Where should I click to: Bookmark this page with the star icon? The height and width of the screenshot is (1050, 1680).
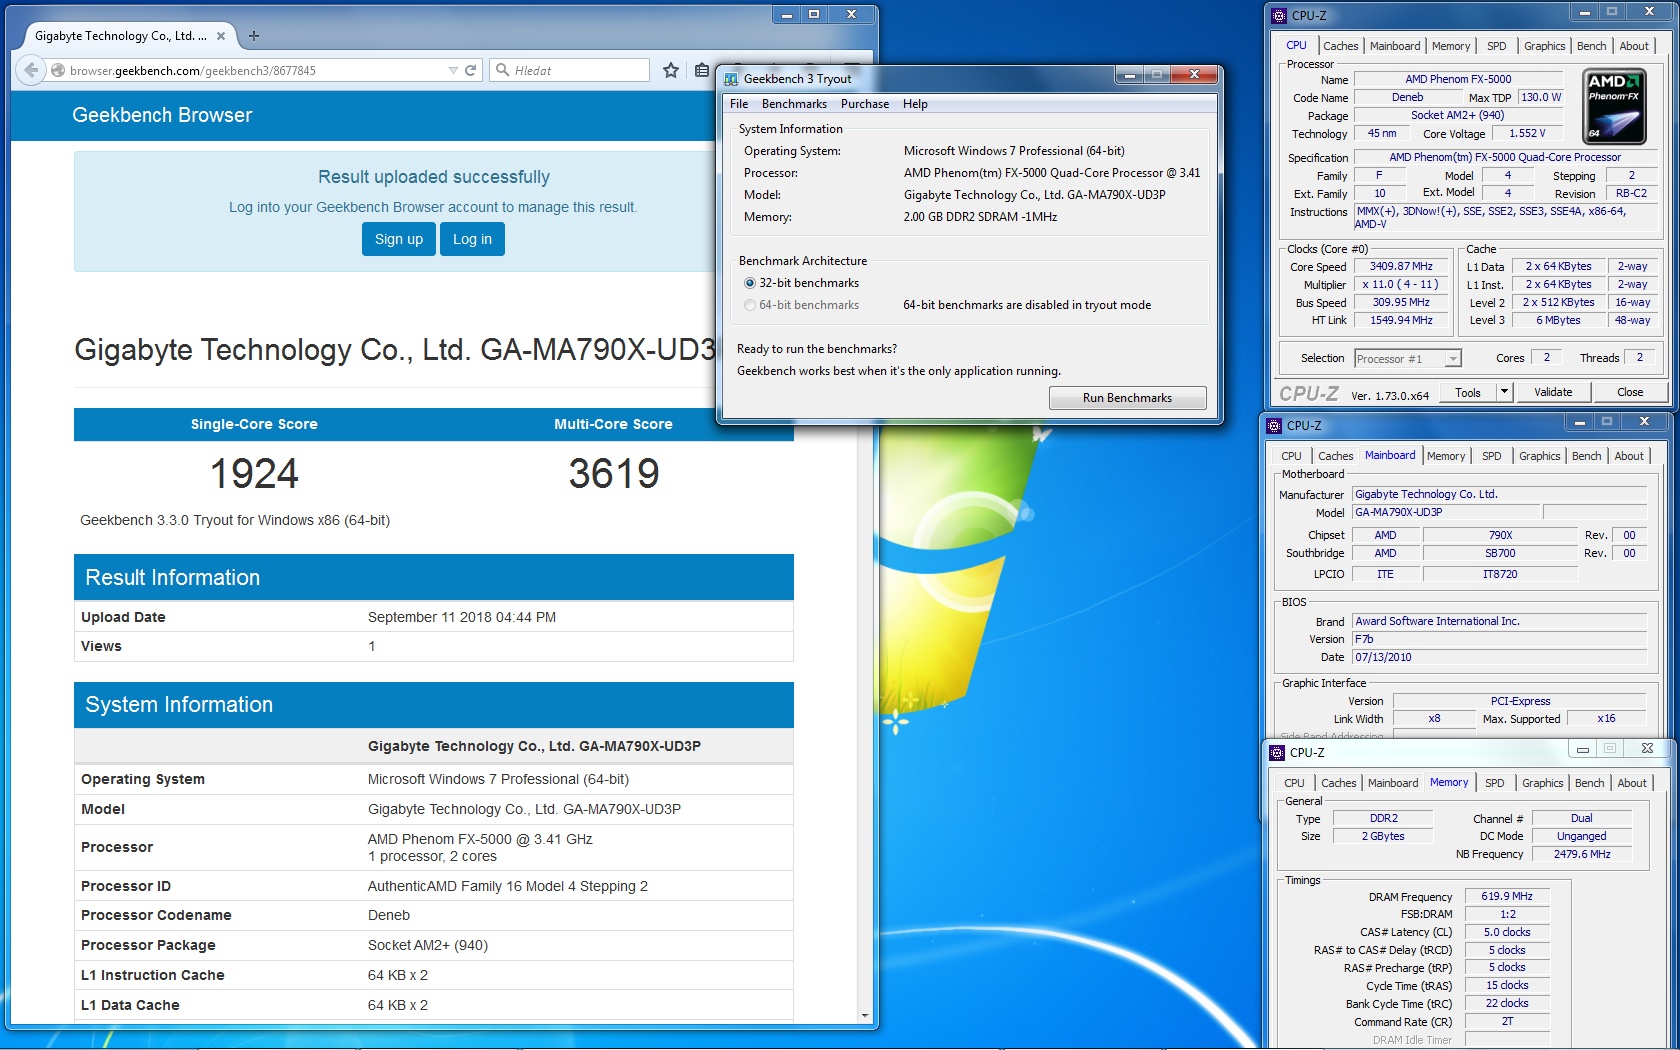(671, 70)
